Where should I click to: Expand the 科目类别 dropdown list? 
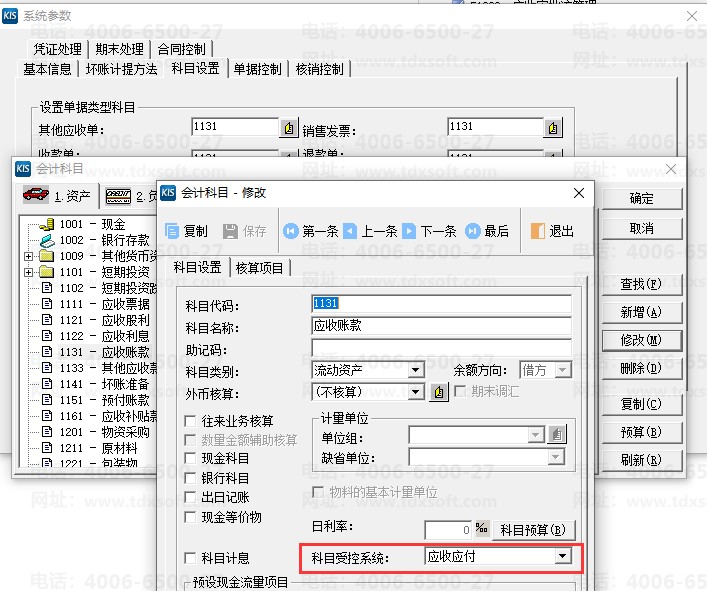coord(416,370)
